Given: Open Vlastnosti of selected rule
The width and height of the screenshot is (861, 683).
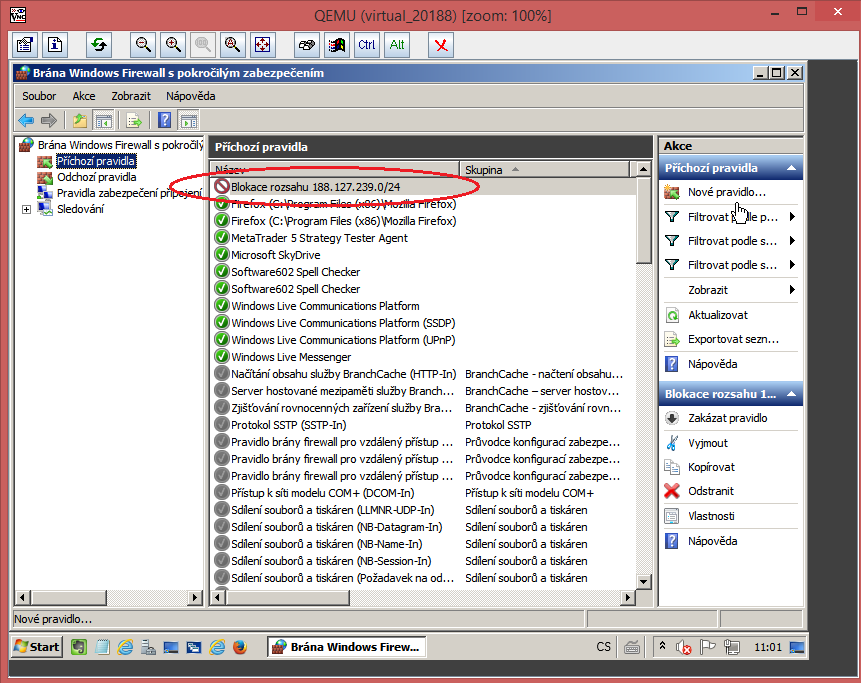Looking at the screenshot, I should click(711, 516).
